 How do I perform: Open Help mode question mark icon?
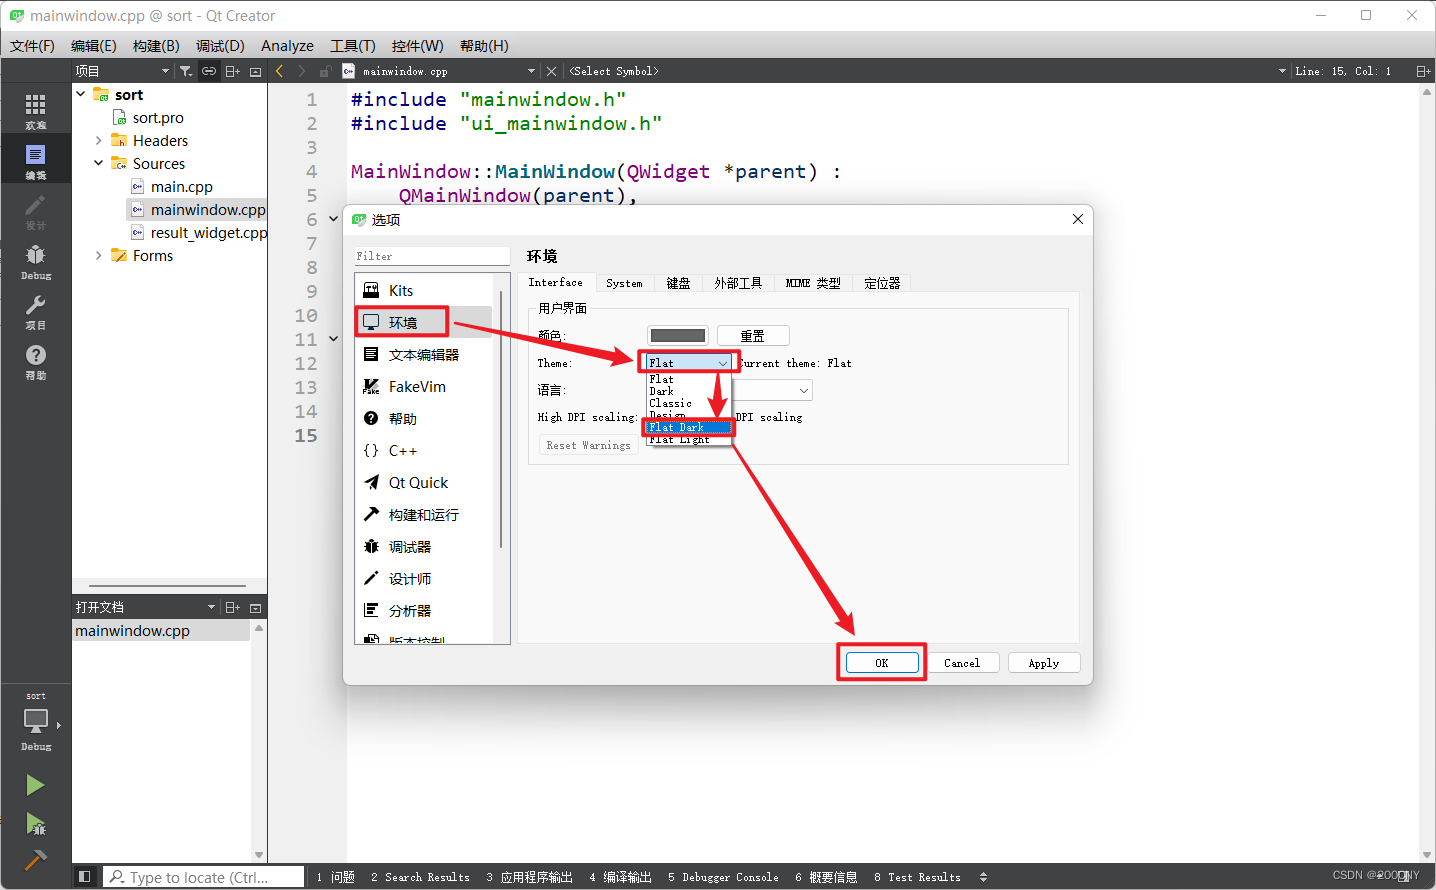[x=35, y=360]
